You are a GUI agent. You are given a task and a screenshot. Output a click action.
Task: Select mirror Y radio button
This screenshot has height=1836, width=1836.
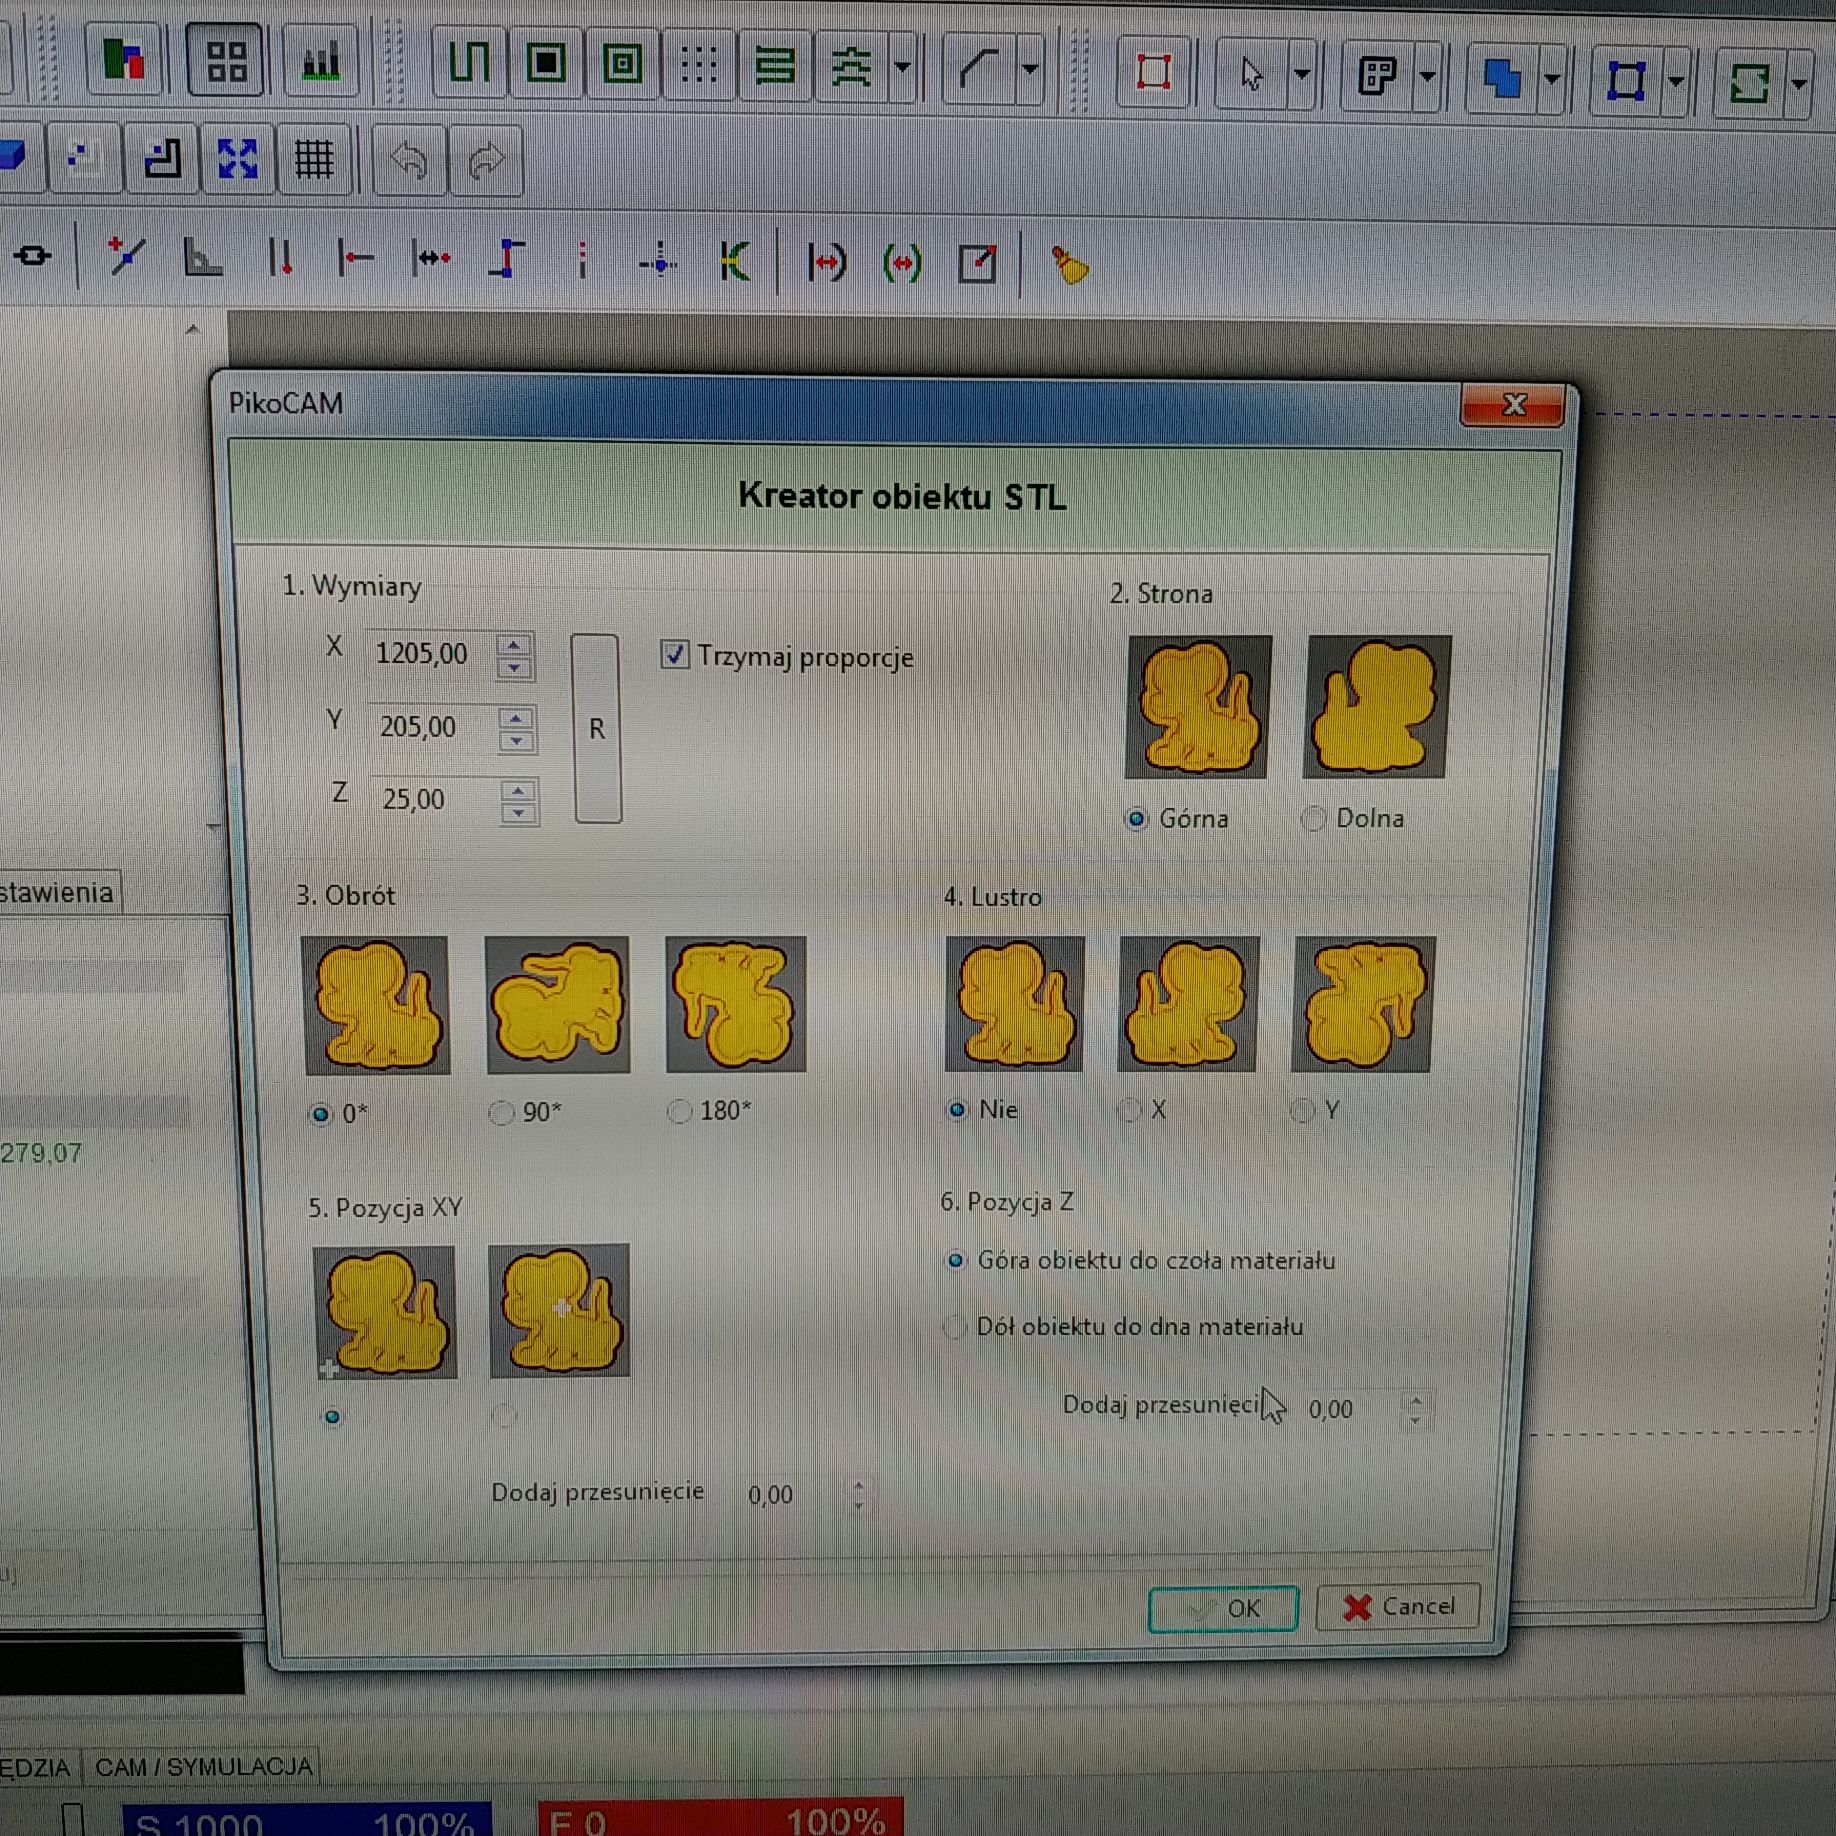coord(1302,1110)
